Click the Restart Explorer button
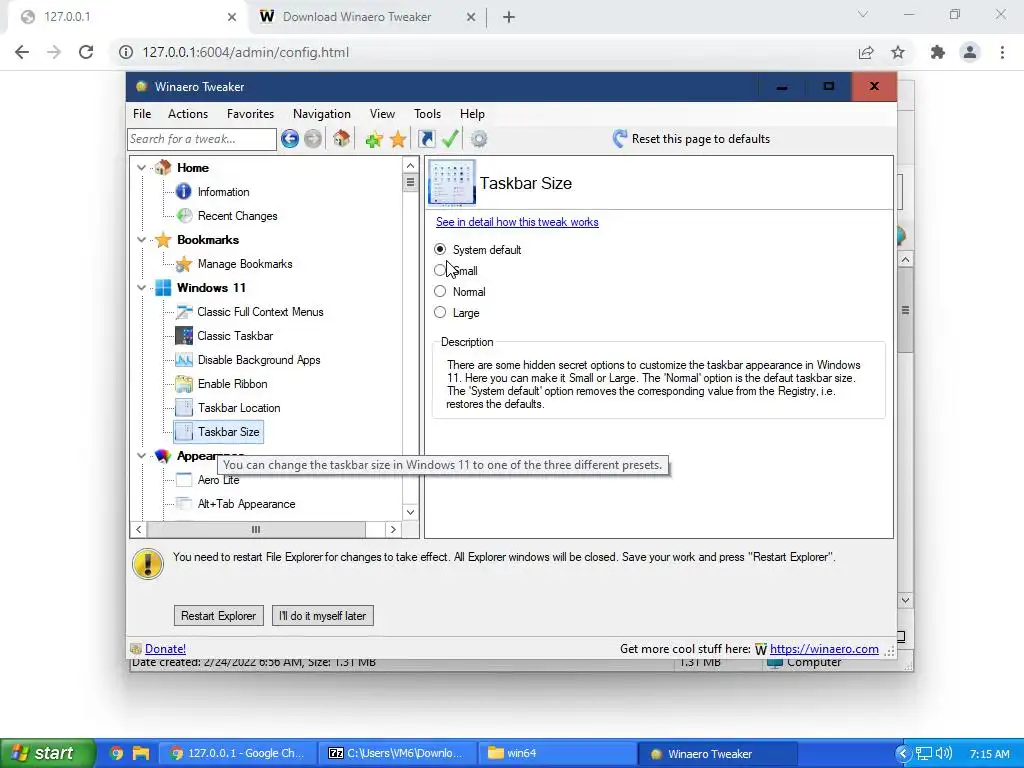Screen dimensions: 1024x768 click(x=219, y=616)
